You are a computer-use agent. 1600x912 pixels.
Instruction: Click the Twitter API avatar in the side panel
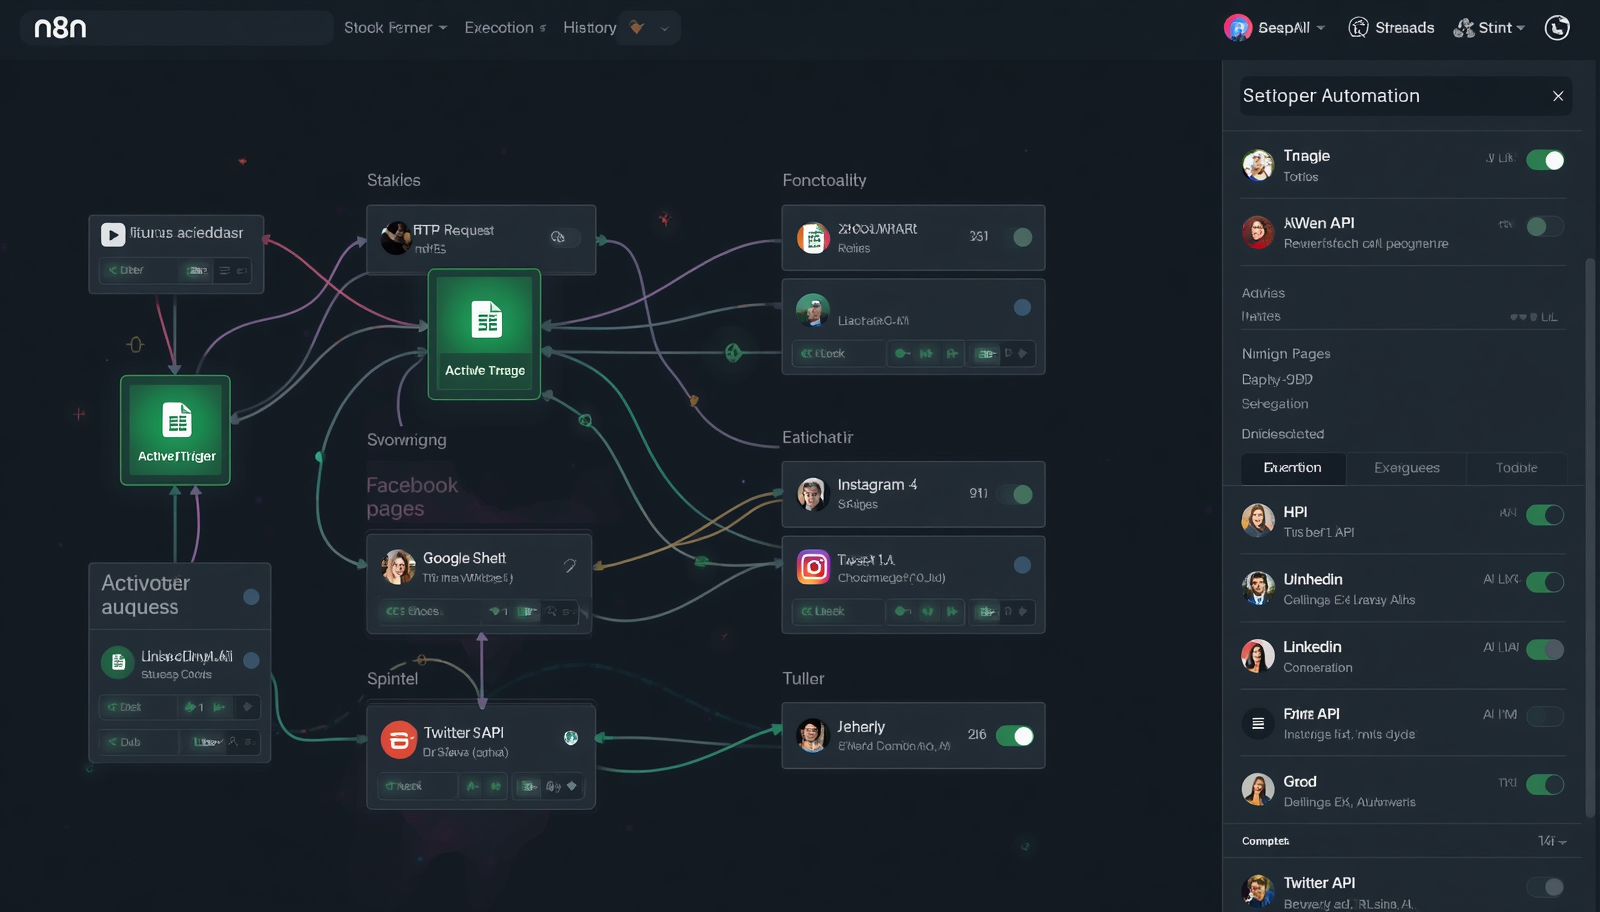pos(1258,891)
